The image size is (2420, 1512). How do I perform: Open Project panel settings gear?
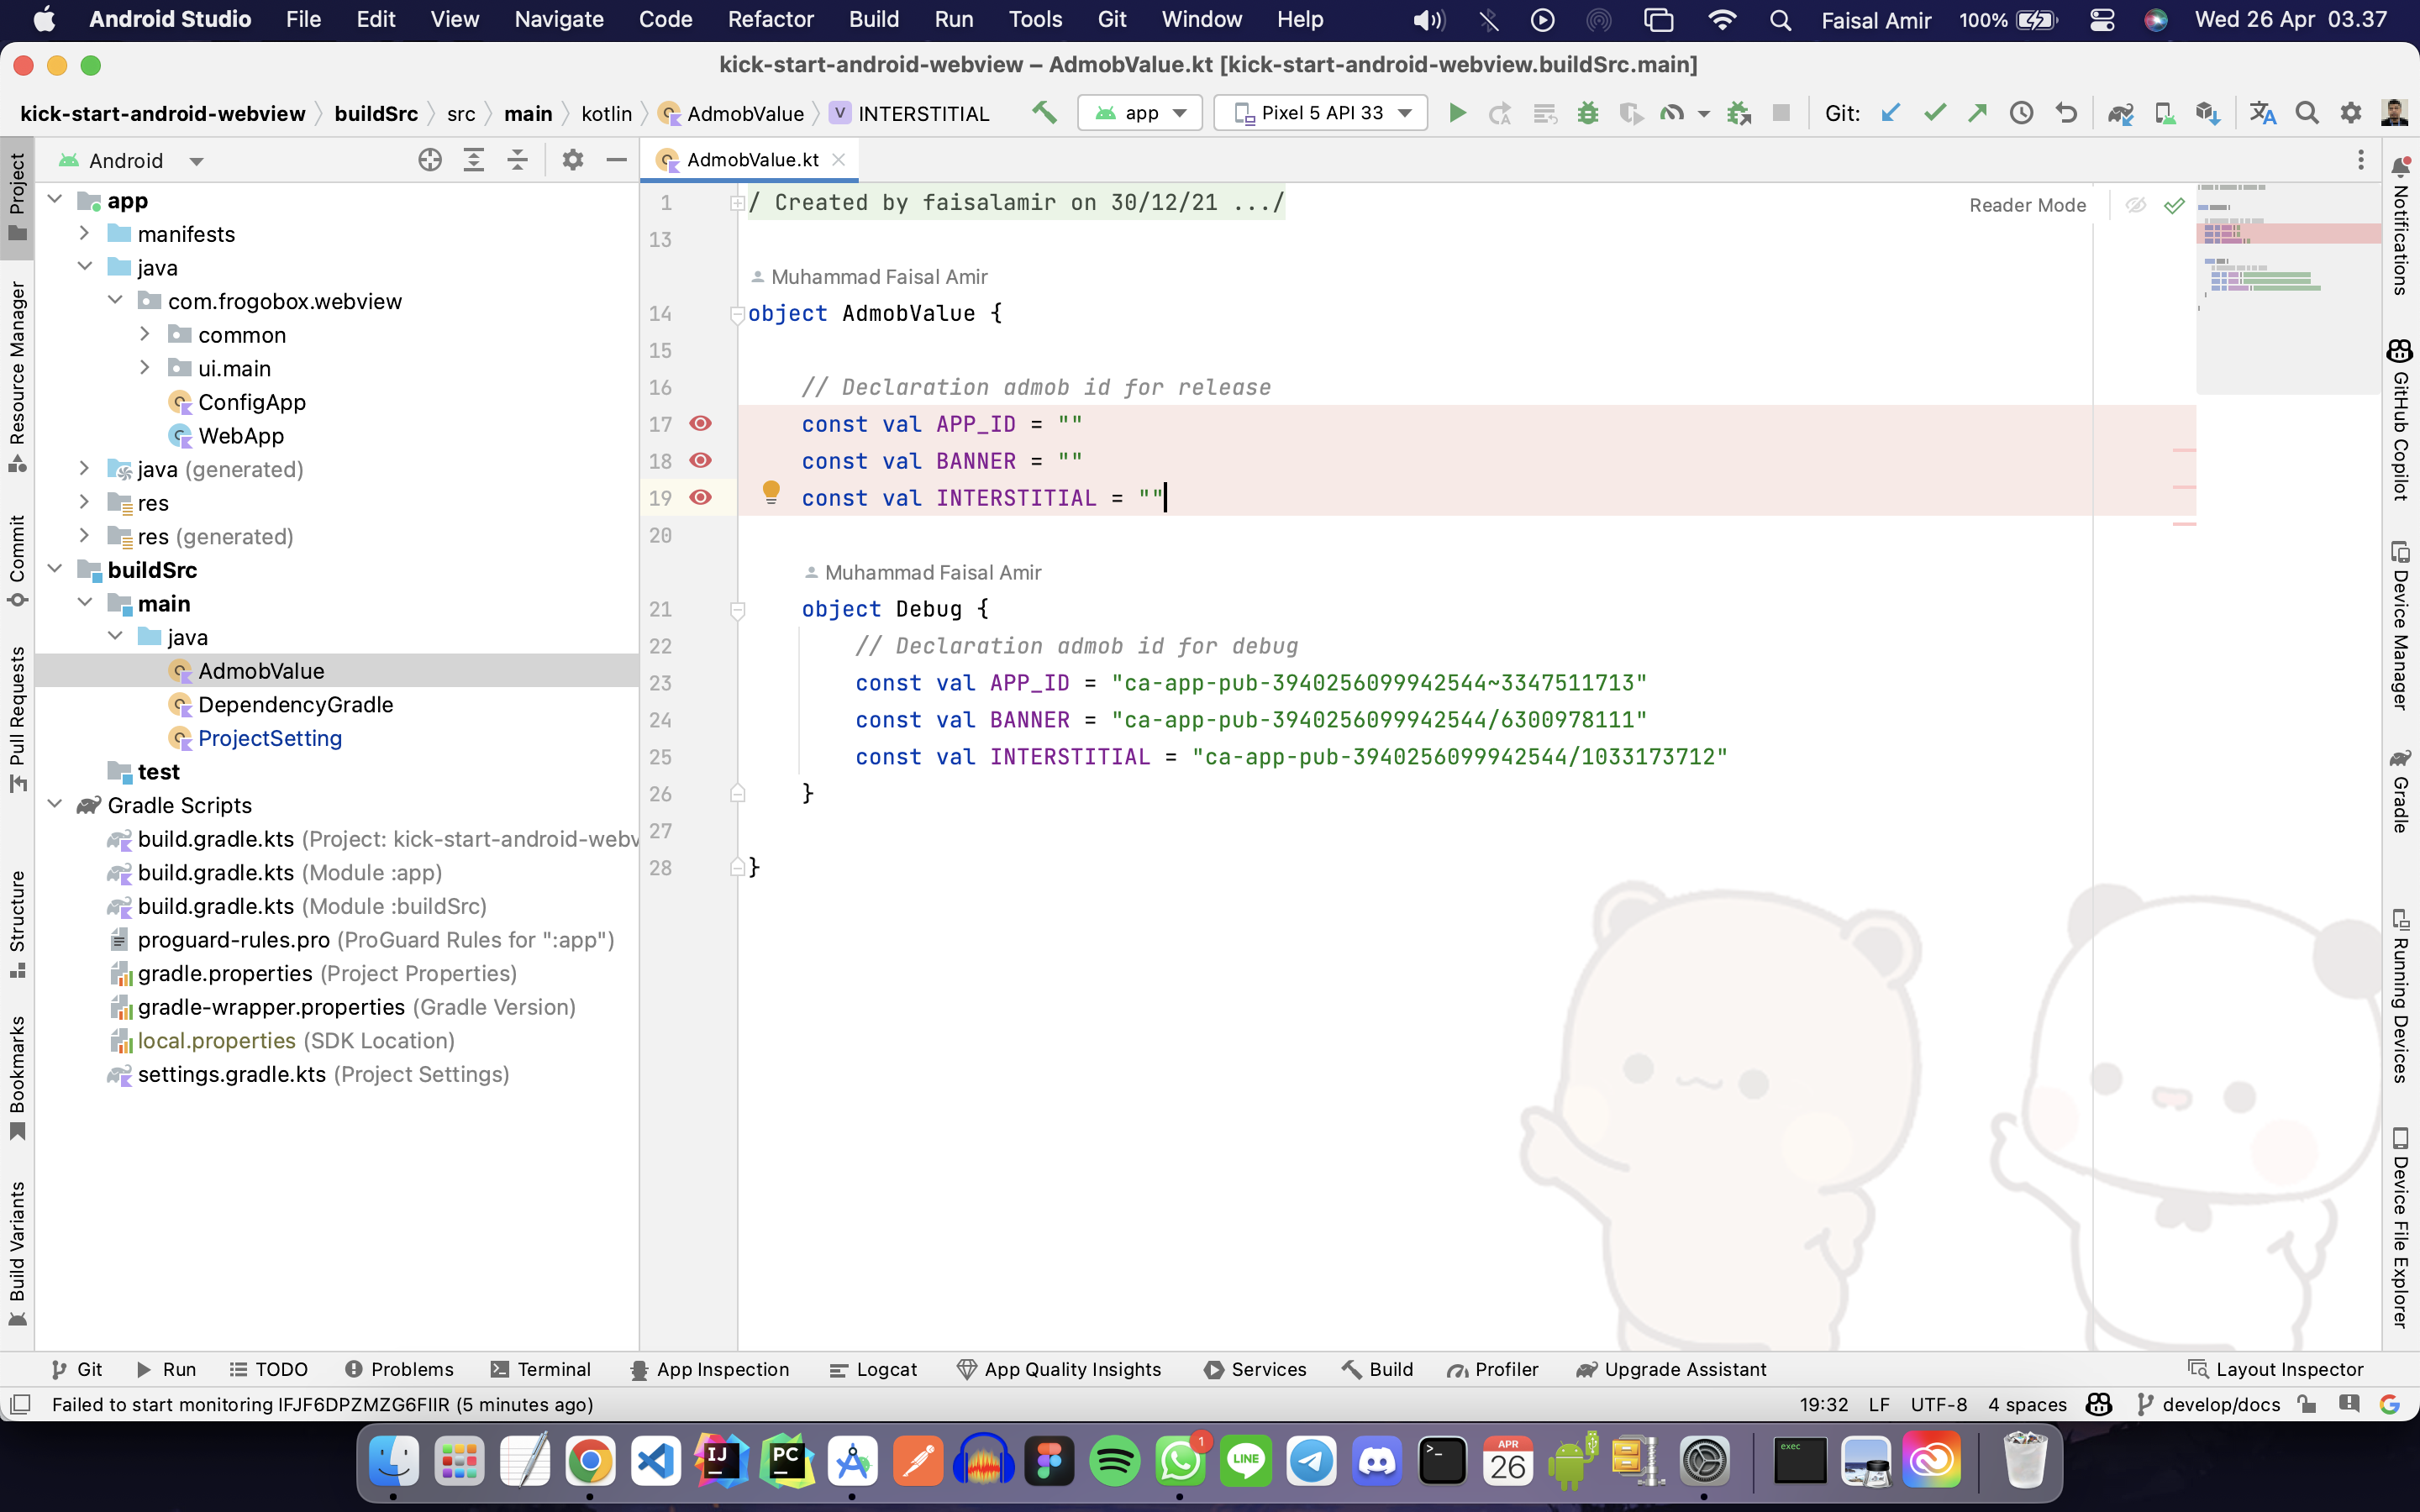[x=572, y=160]
